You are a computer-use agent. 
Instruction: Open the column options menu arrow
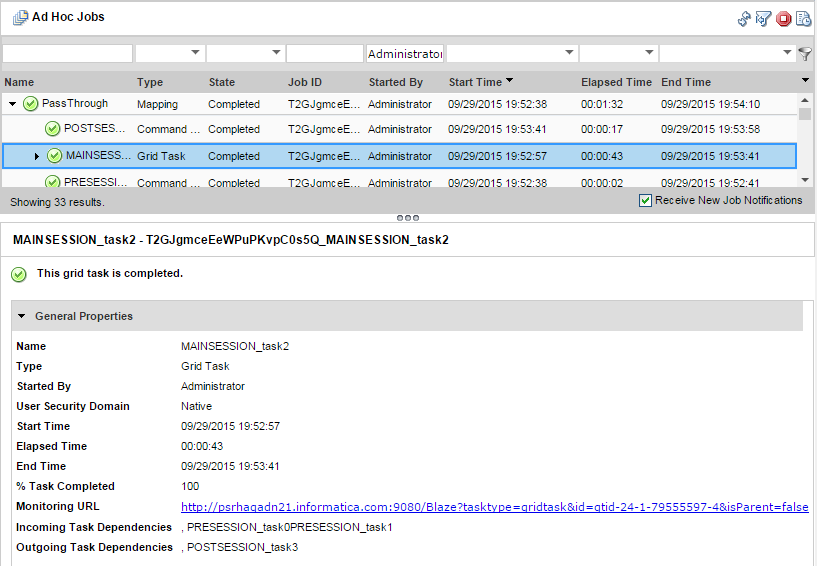pos(805,80)
